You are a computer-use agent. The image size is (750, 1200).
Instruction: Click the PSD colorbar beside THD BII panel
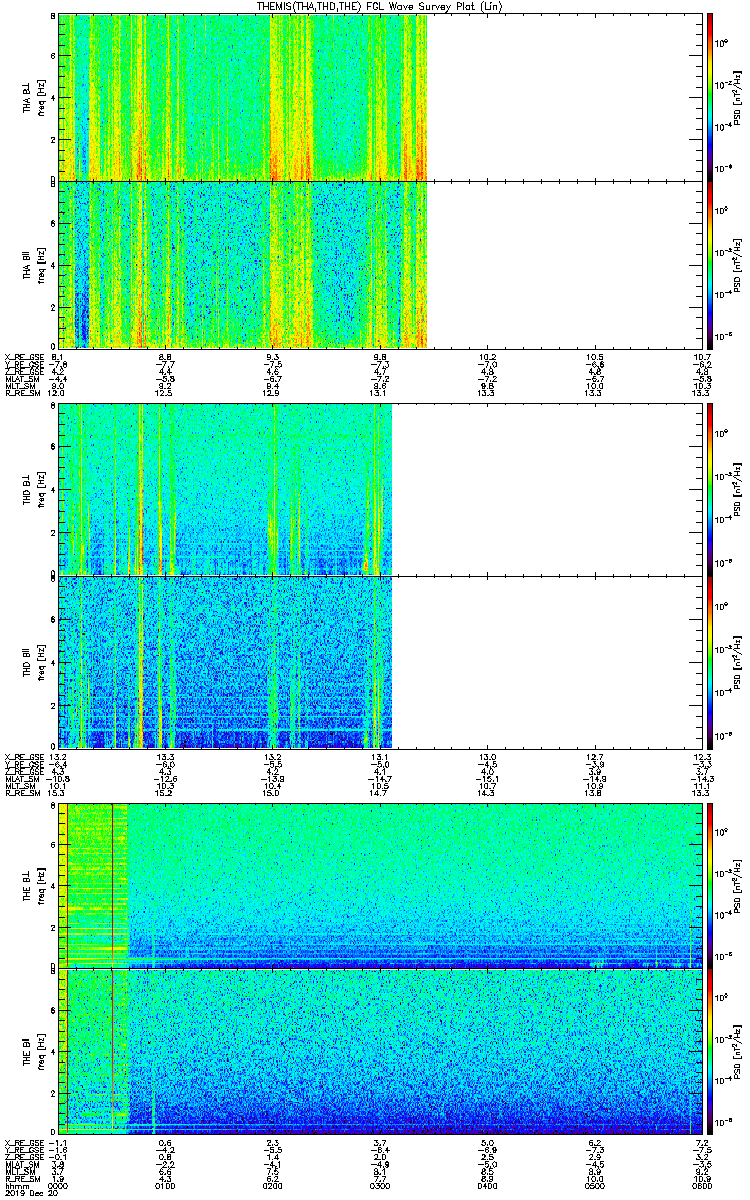(709, 661)
